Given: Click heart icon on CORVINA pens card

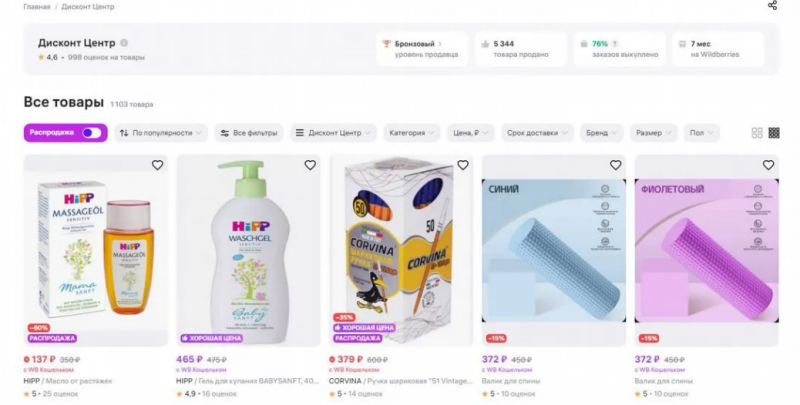Looking at the screenshot, I should pyautogui.click(x=463, y=165).
